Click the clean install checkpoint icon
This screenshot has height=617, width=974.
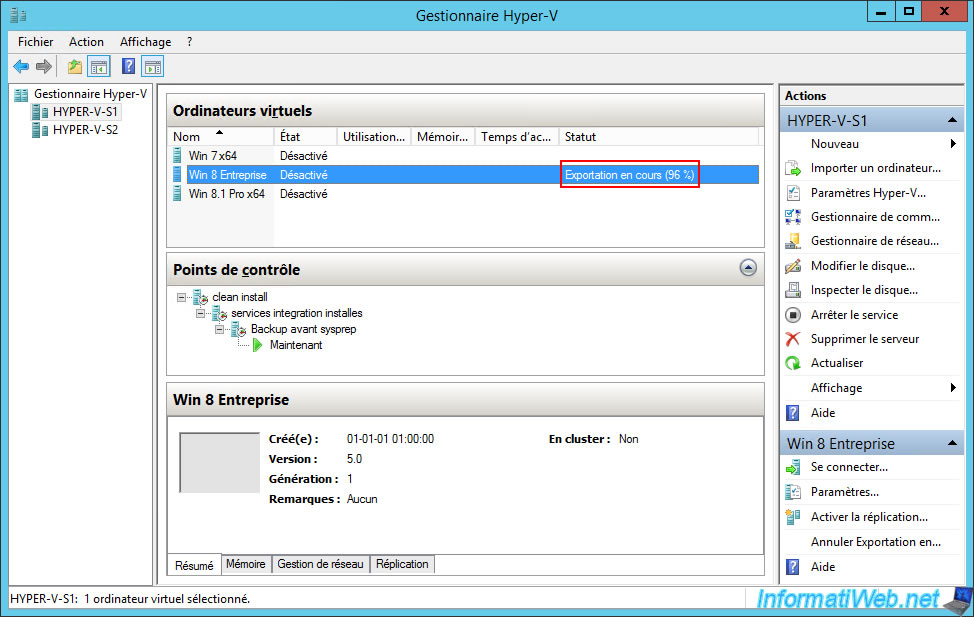point(201,298)
